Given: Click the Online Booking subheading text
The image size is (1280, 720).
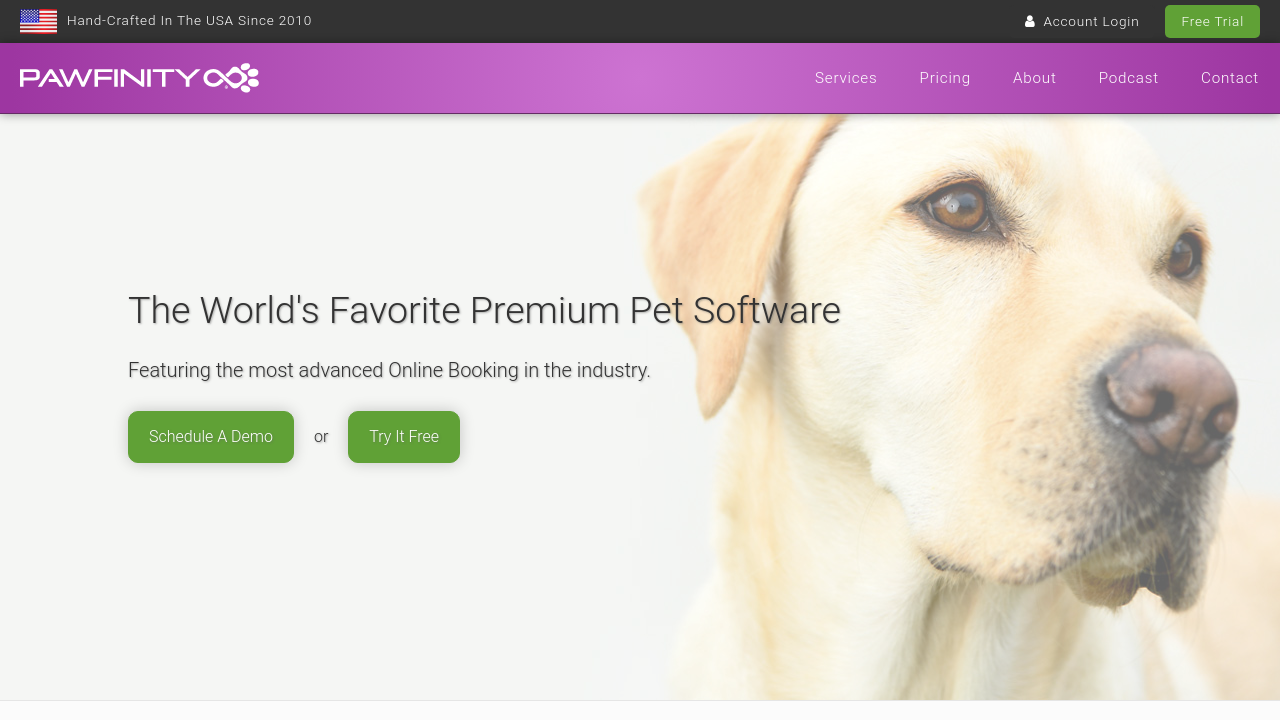Looking at the screenshot, I should pos(389,370).
